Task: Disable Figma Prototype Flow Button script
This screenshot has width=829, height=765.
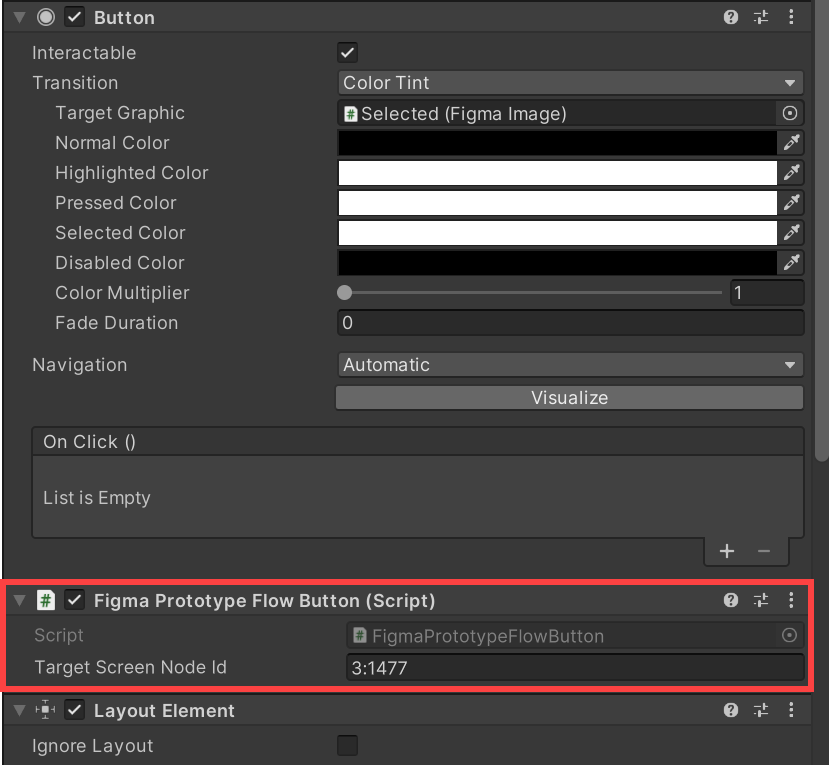Action: tap(75, 601)
